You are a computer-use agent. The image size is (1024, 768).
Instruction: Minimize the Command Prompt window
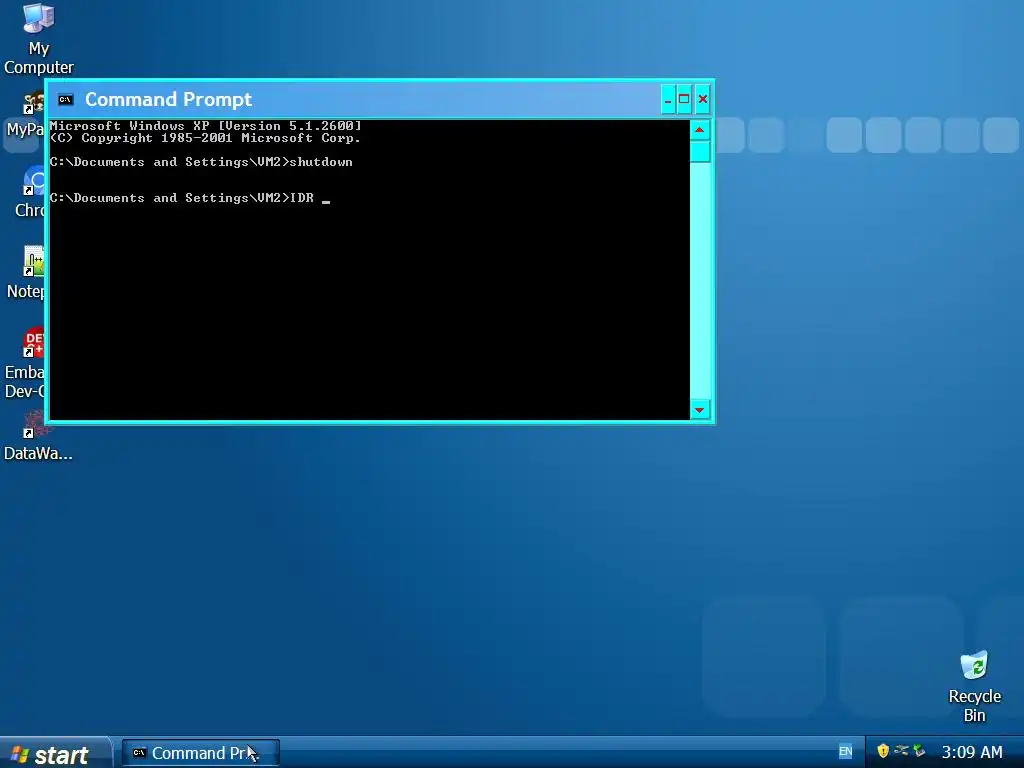(667, 99)
